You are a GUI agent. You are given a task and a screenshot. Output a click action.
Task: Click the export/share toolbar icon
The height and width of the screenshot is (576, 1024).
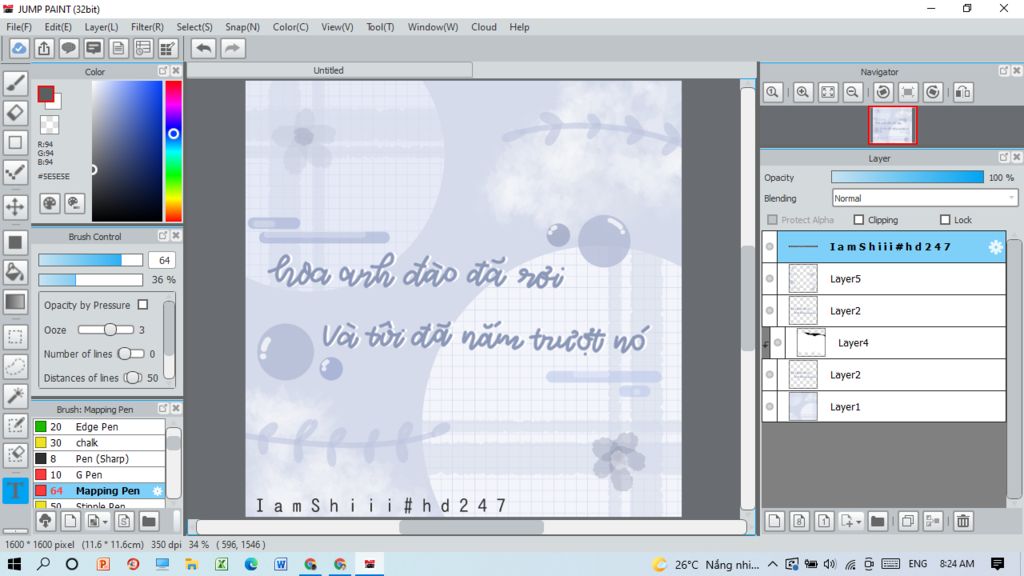(x=44, y=48)
